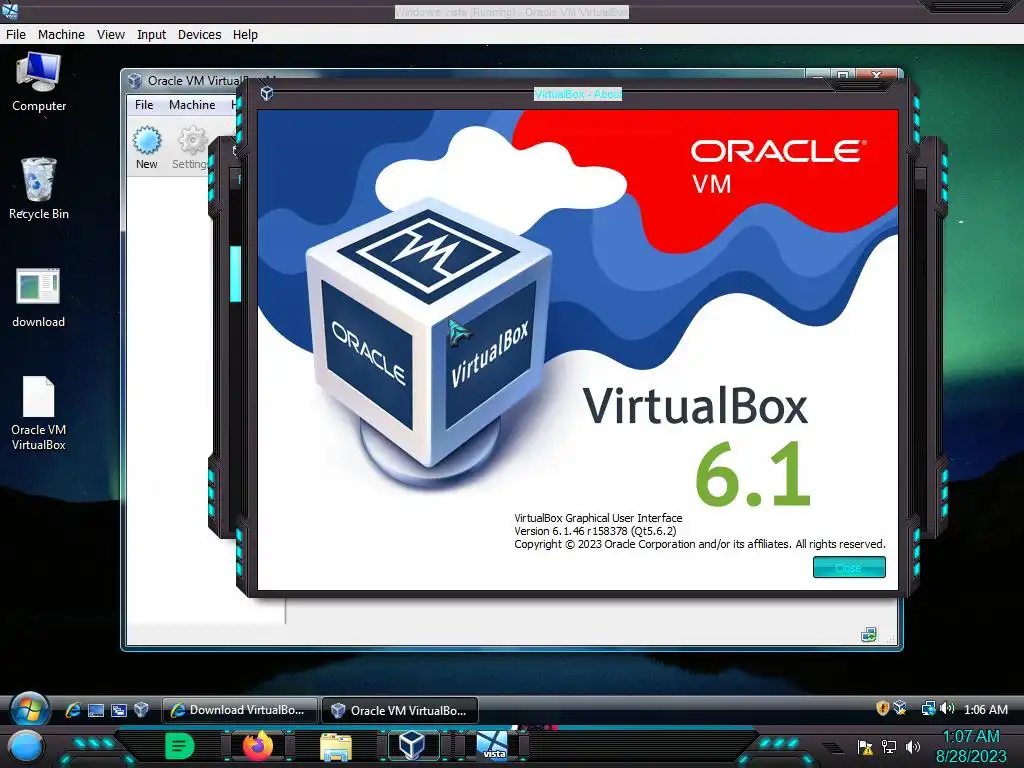
Task: Click the VirtualBox cube logo image
Action: 429,343
